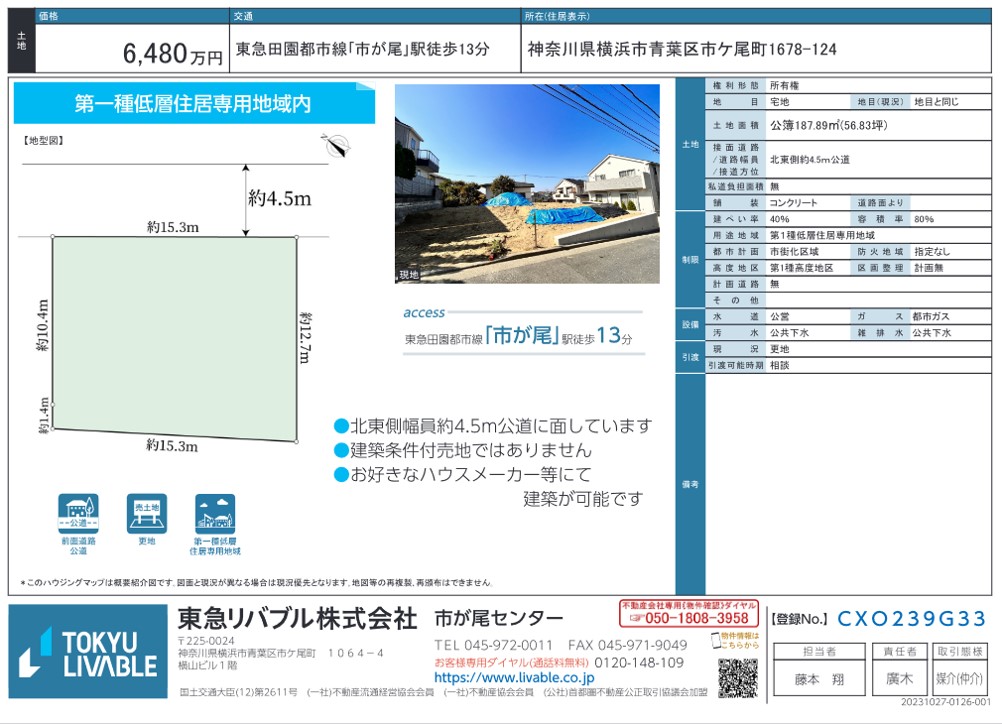The height and width of the screenshot is (724, 1002).
Task: Click the 更地 land-for-sale sign icon
Action: point(146,514)
